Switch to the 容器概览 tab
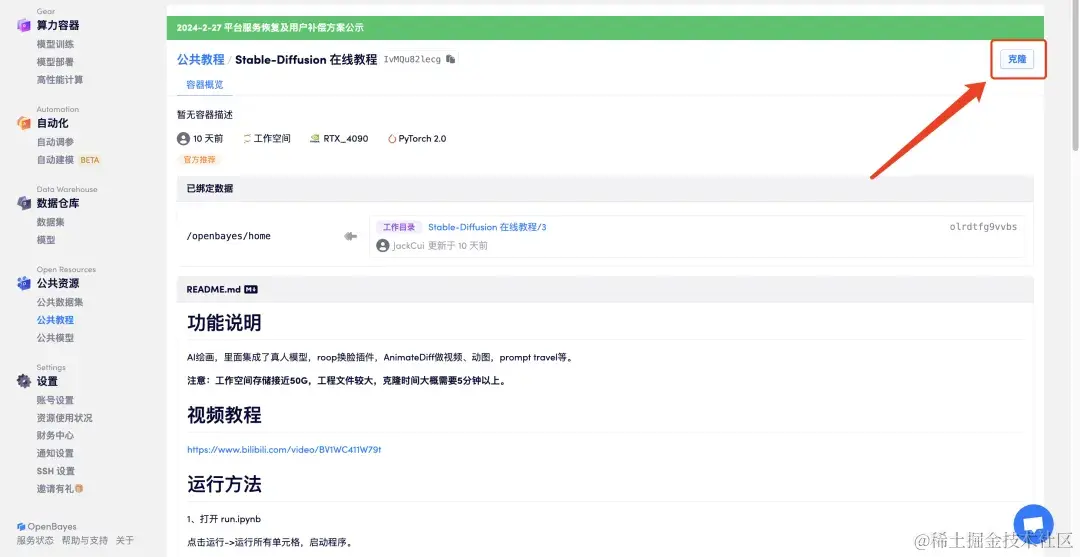This screenshot has width=1080, height=557. 205,85
